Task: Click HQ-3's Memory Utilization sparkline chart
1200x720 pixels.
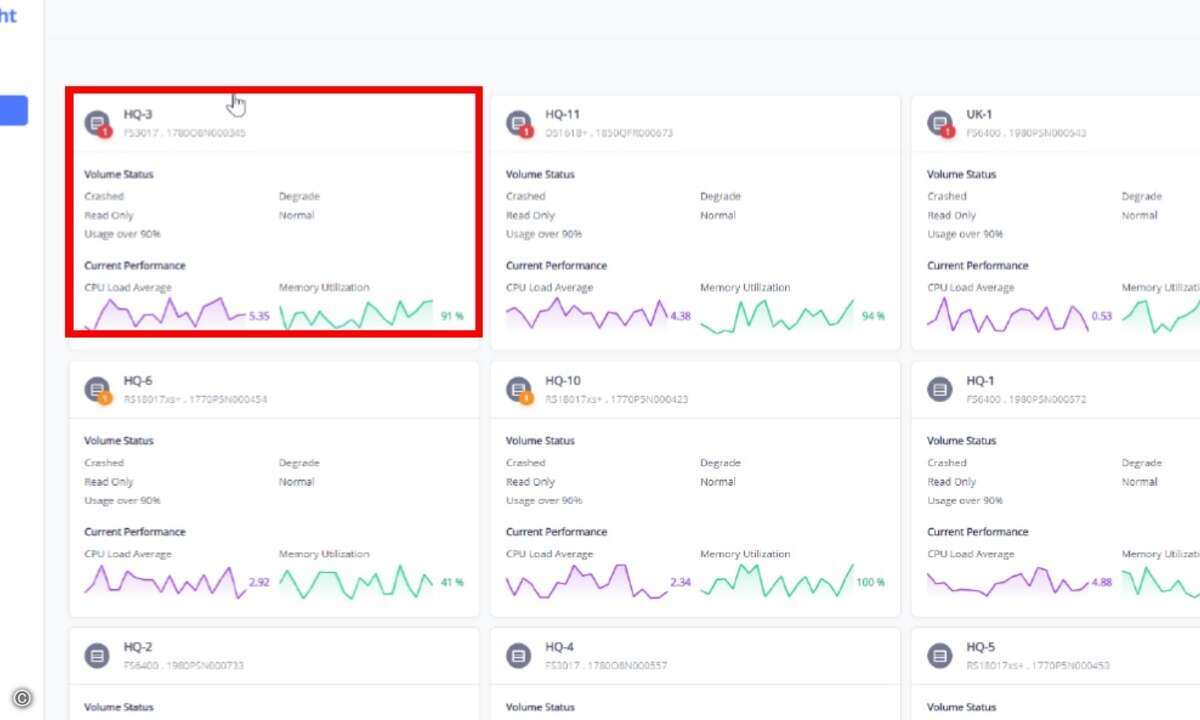Action: (356, 314)
